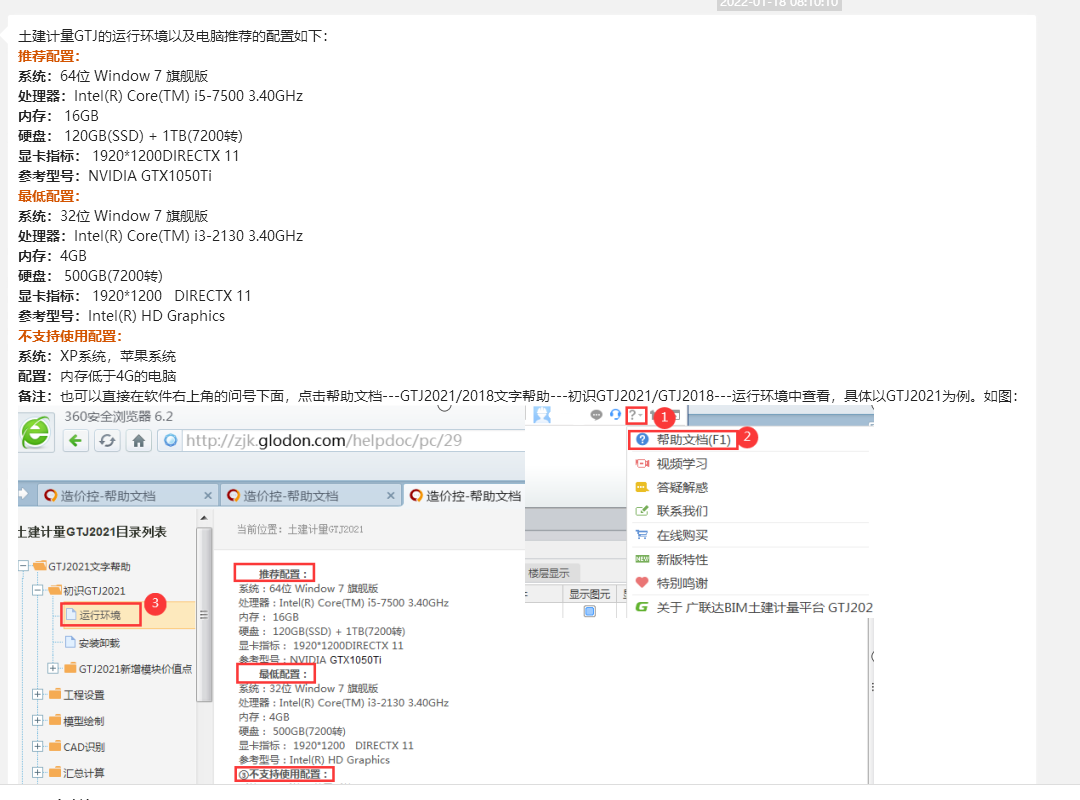Image resolution: width=1080 pixels, height=800 pixels.
Task: Expand the 模型绘制 tree node
Action: [38, 721]
